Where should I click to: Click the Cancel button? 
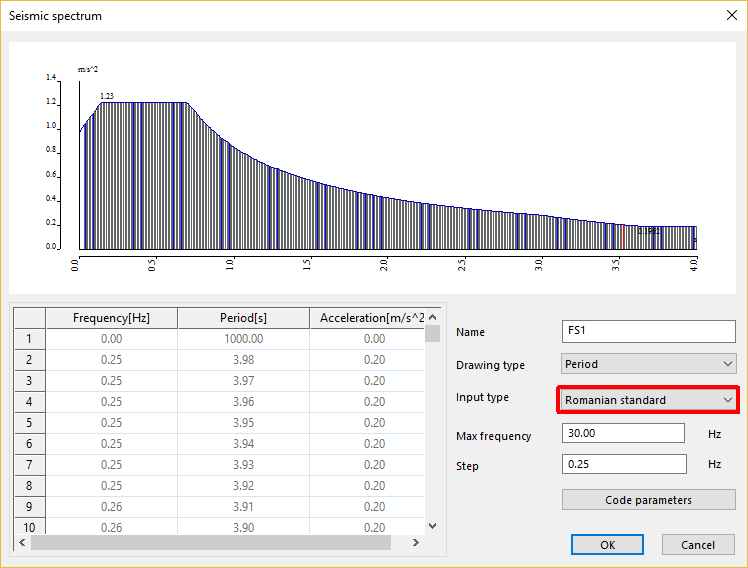coord(697,545)
